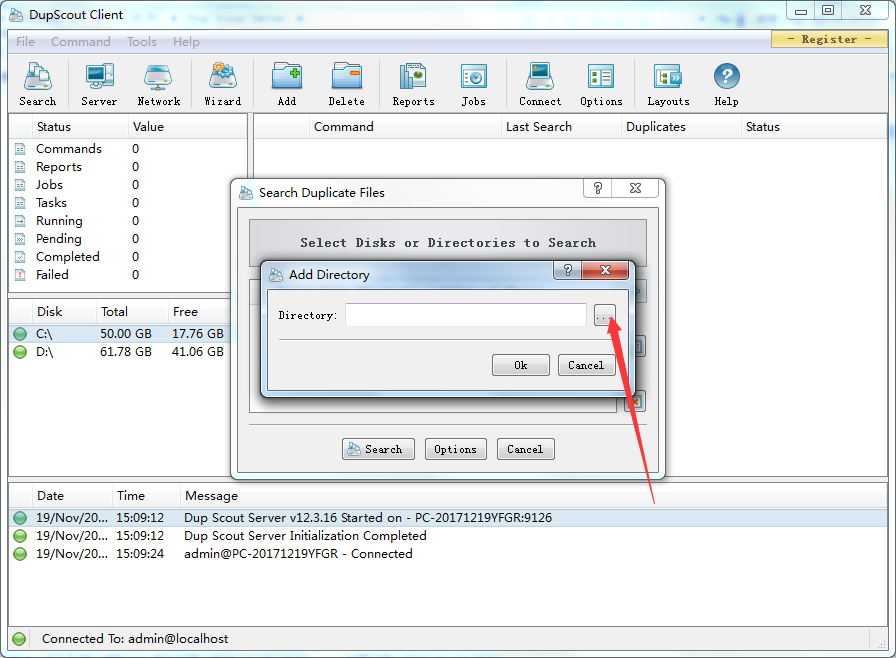Click the Delete command icon
The width and height of the screenshot is (896, 658).
[346, 84]
